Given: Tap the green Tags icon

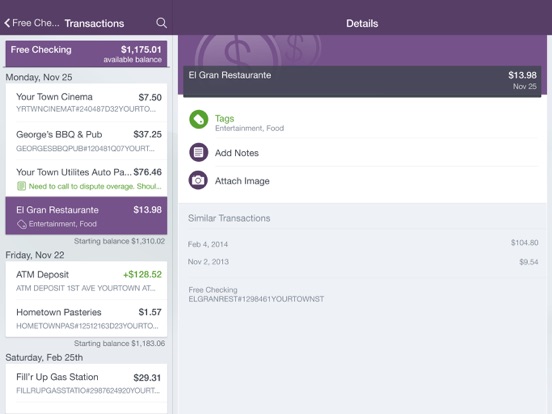Looking at the screenshot, I should coord(199,120).
